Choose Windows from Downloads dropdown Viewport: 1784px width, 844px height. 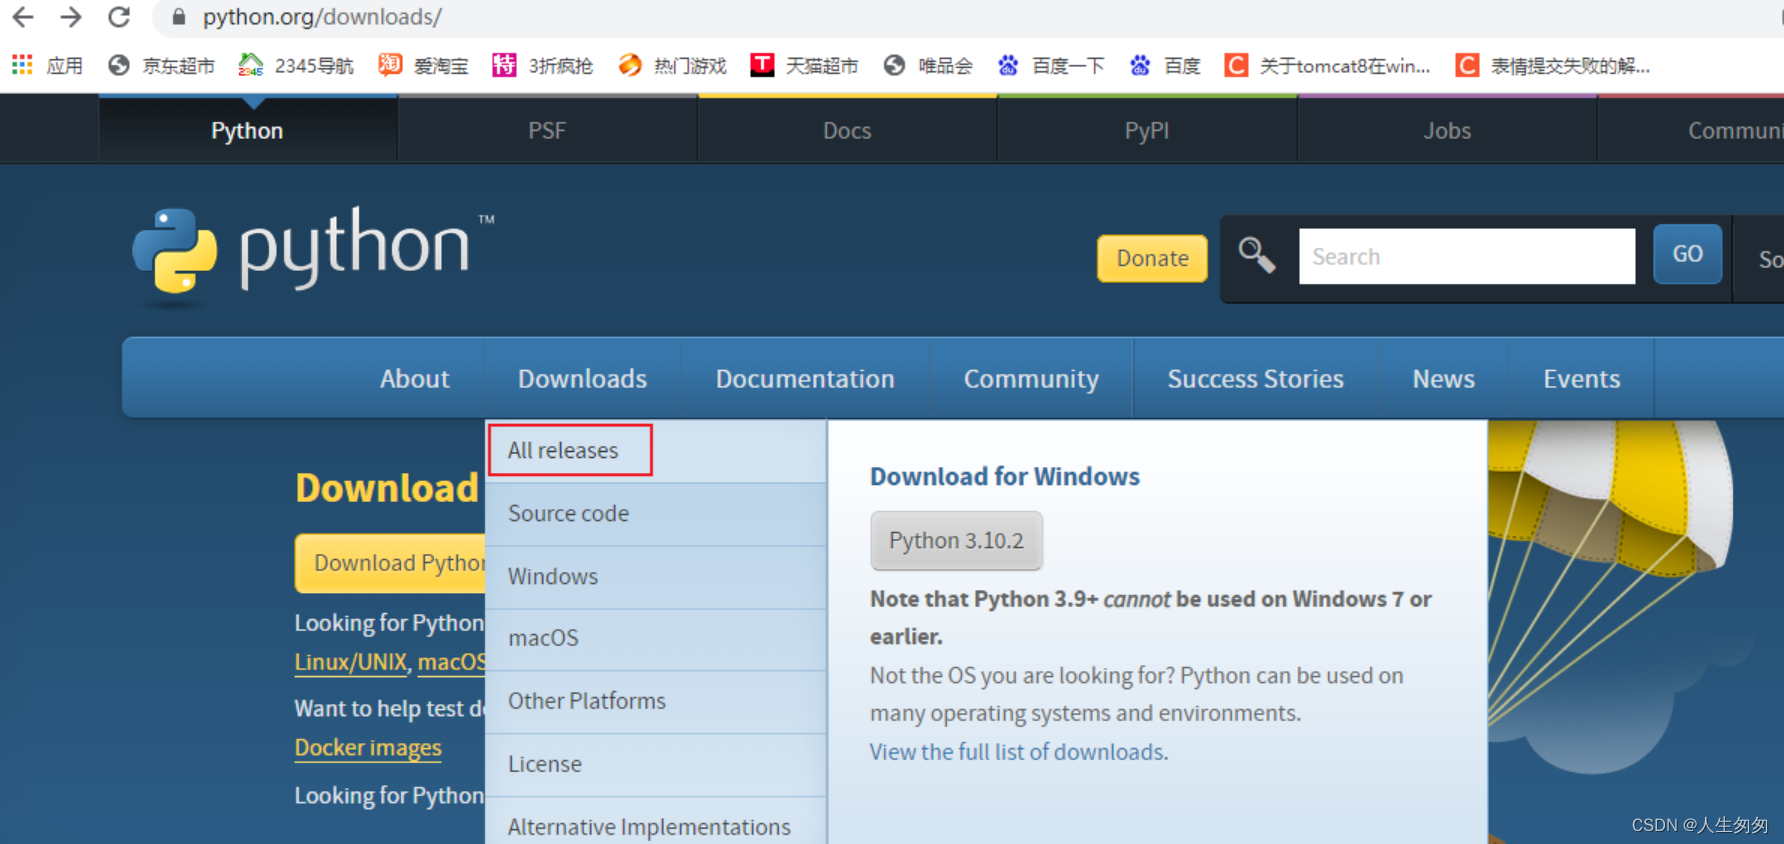pyautogui.click(x=657, y=577)
